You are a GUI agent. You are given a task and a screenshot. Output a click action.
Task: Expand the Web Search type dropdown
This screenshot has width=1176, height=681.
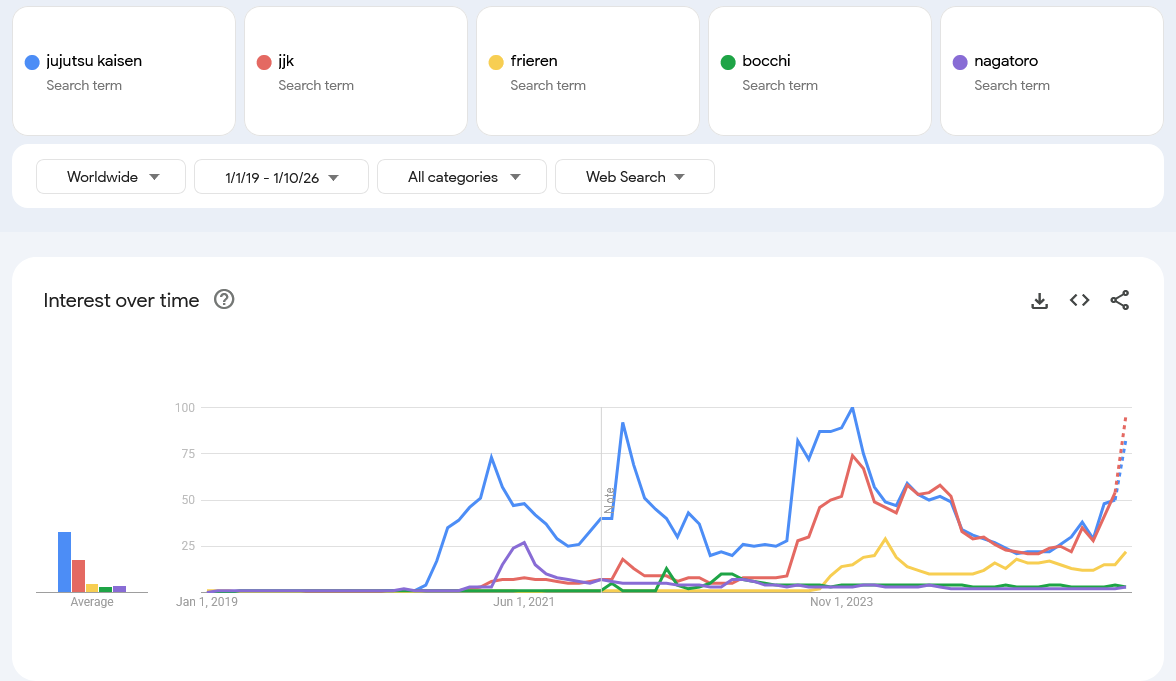635,177
